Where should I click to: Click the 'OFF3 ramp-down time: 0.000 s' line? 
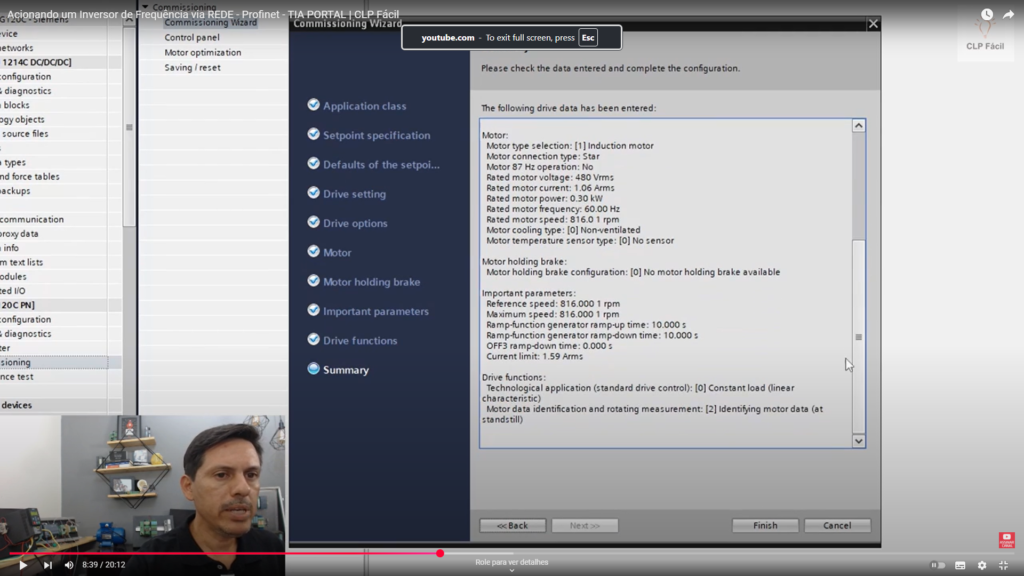(x=549, y=346)
